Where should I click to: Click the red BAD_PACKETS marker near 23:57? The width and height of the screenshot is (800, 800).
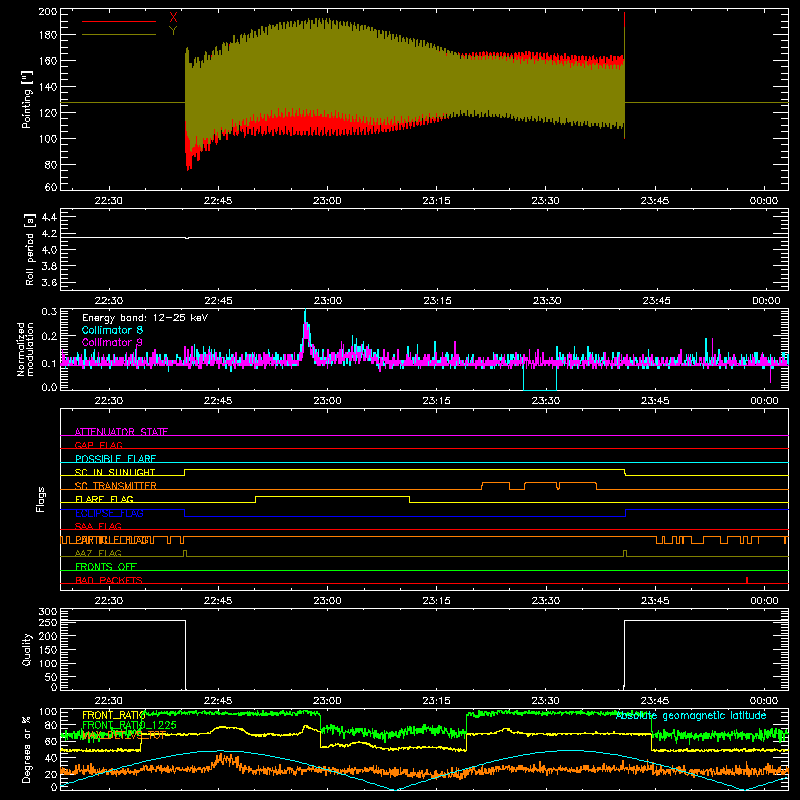(x=747, y=580)
